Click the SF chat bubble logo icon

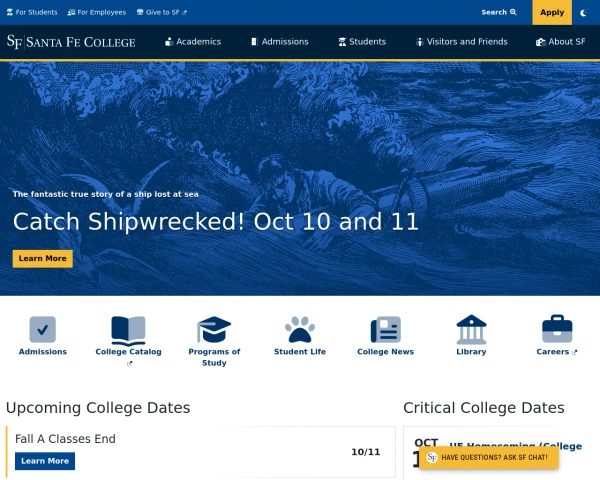point(432,457)
